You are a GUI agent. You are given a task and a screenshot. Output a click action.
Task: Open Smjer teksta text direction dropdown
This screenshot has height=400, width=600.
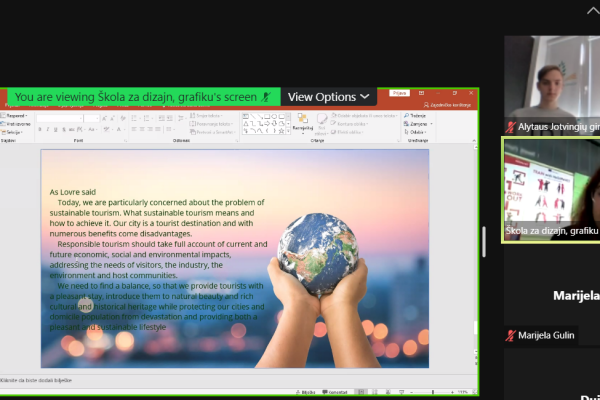(x=206, y=116)
